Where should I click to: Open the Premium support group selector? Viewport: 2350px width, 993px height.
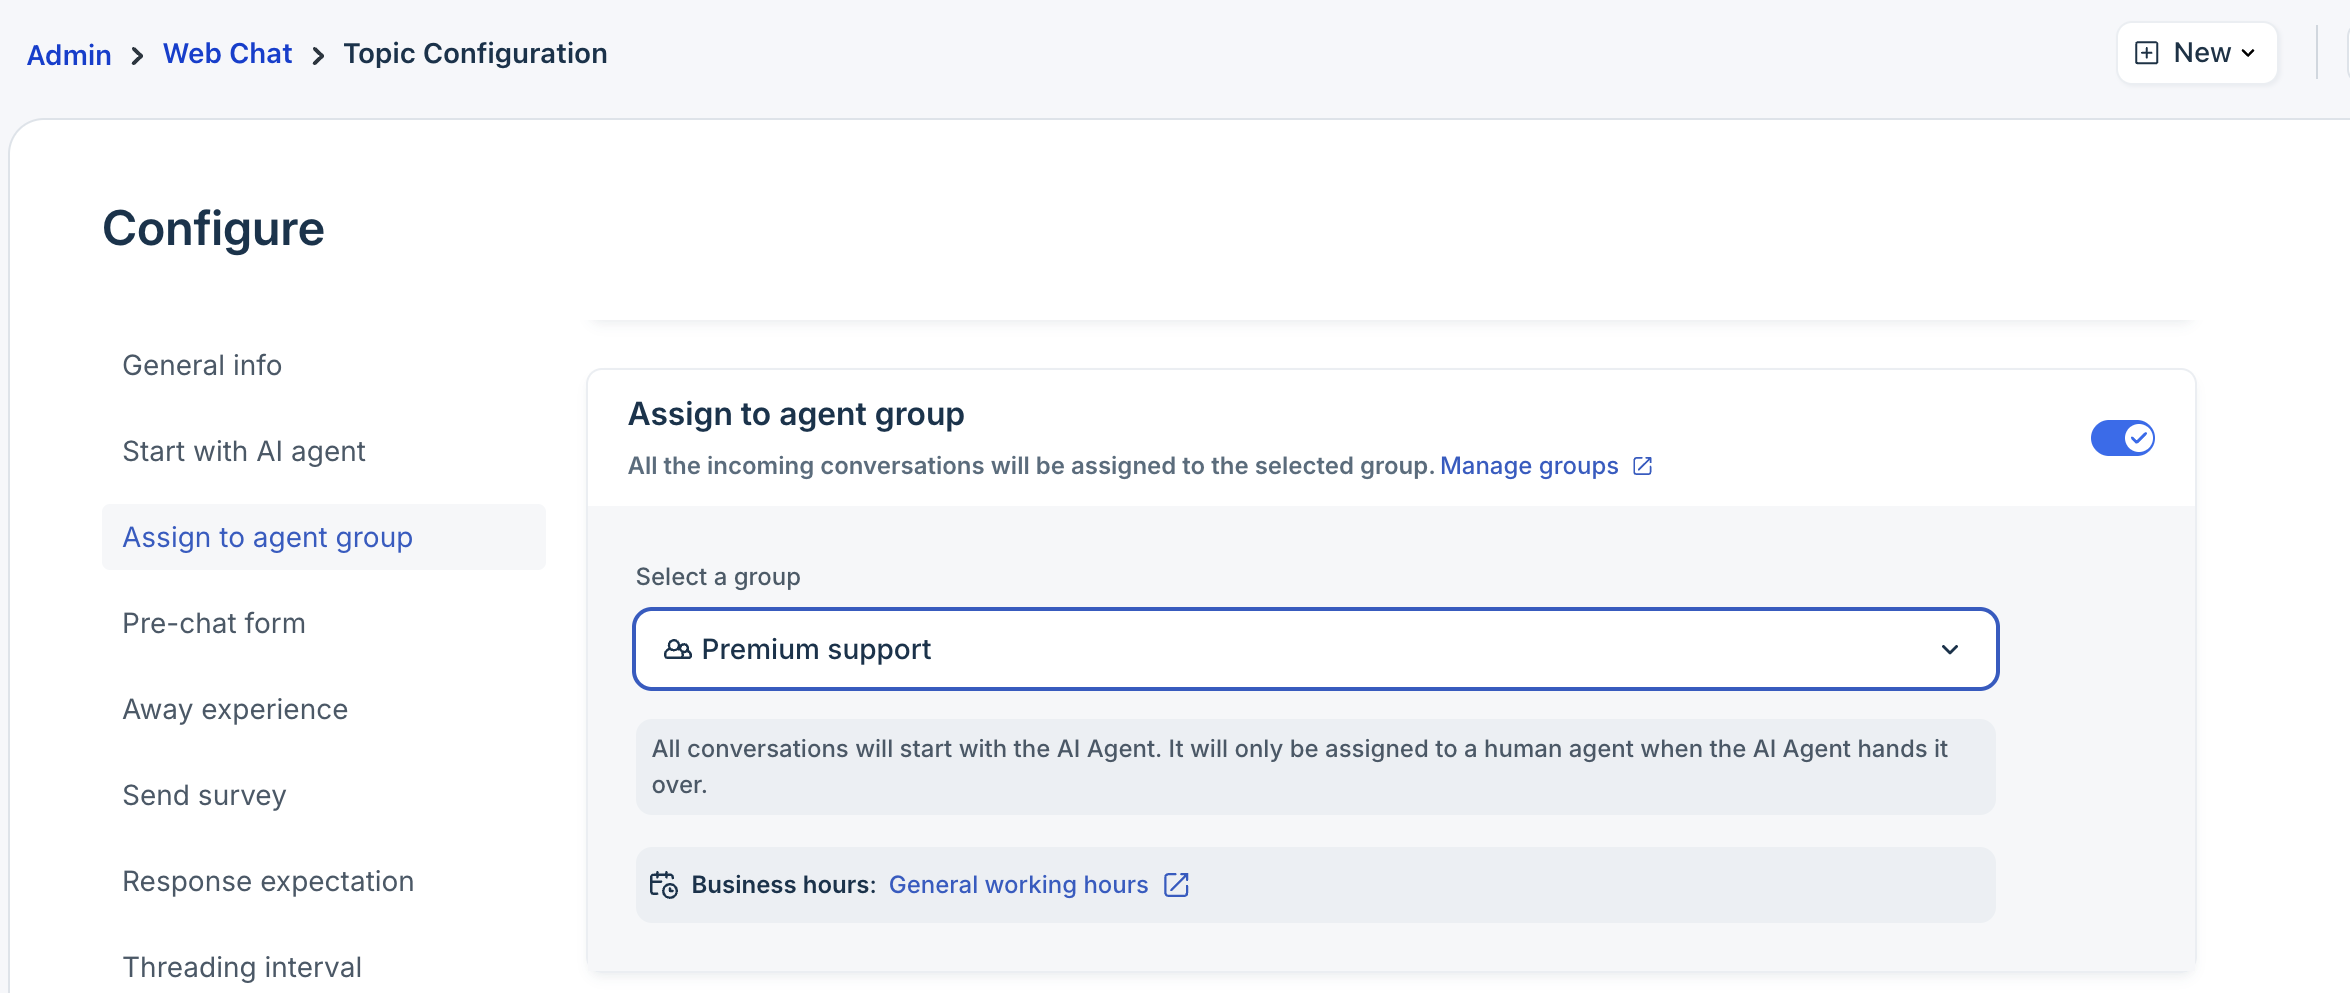click(1314, 650)
